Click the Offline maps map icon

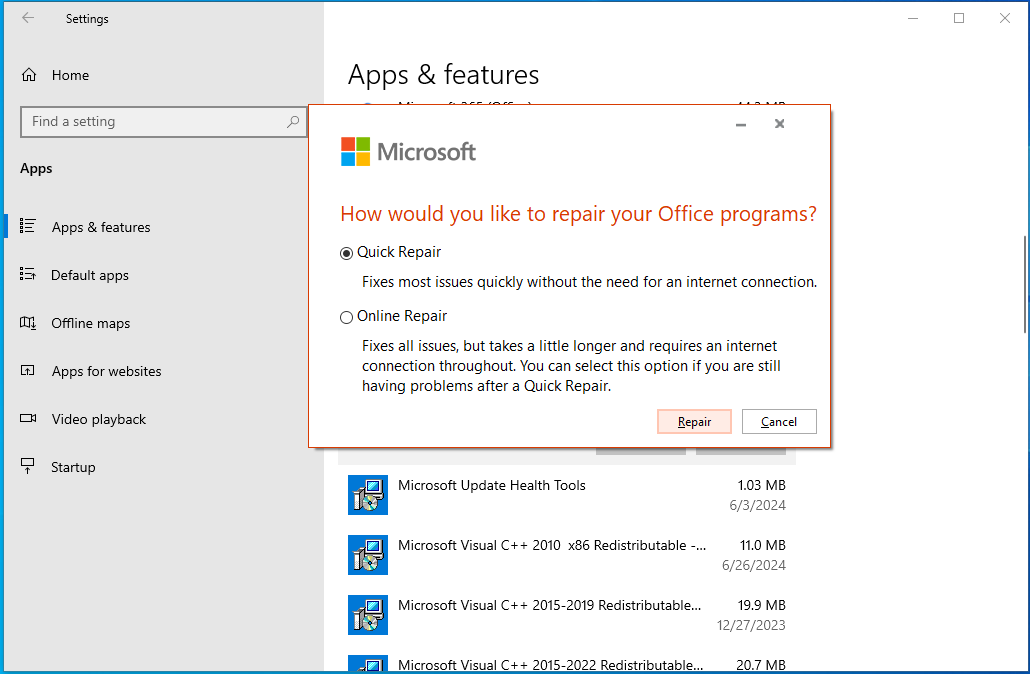28,323
